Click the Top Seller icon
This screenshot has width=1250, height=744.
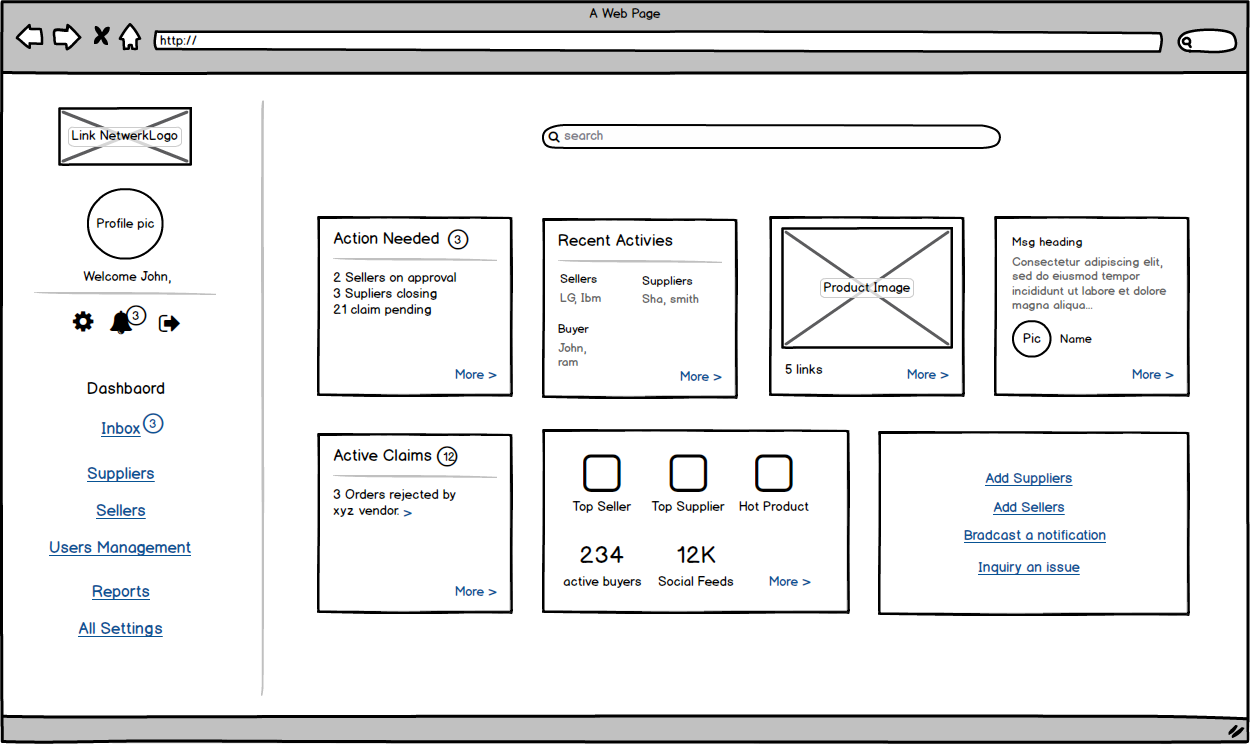tap(602, 473)
